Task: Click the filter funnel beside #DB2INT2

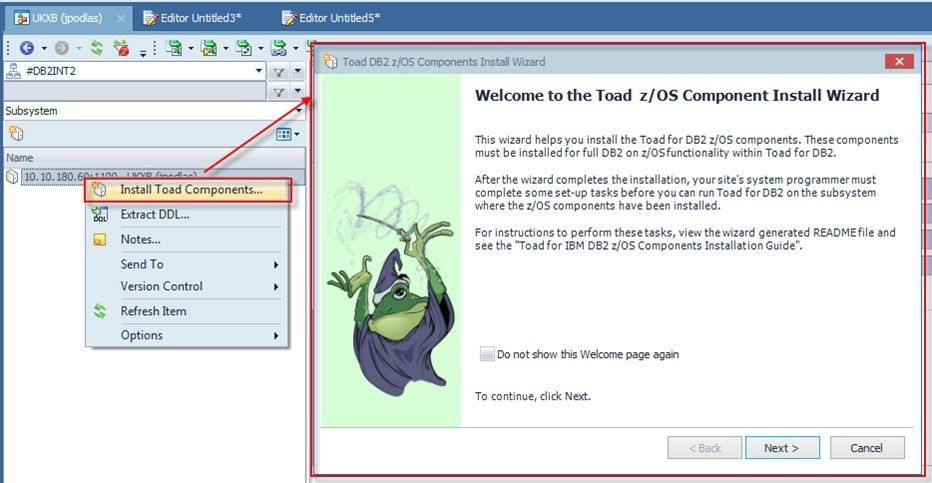Action: point(278,72)
